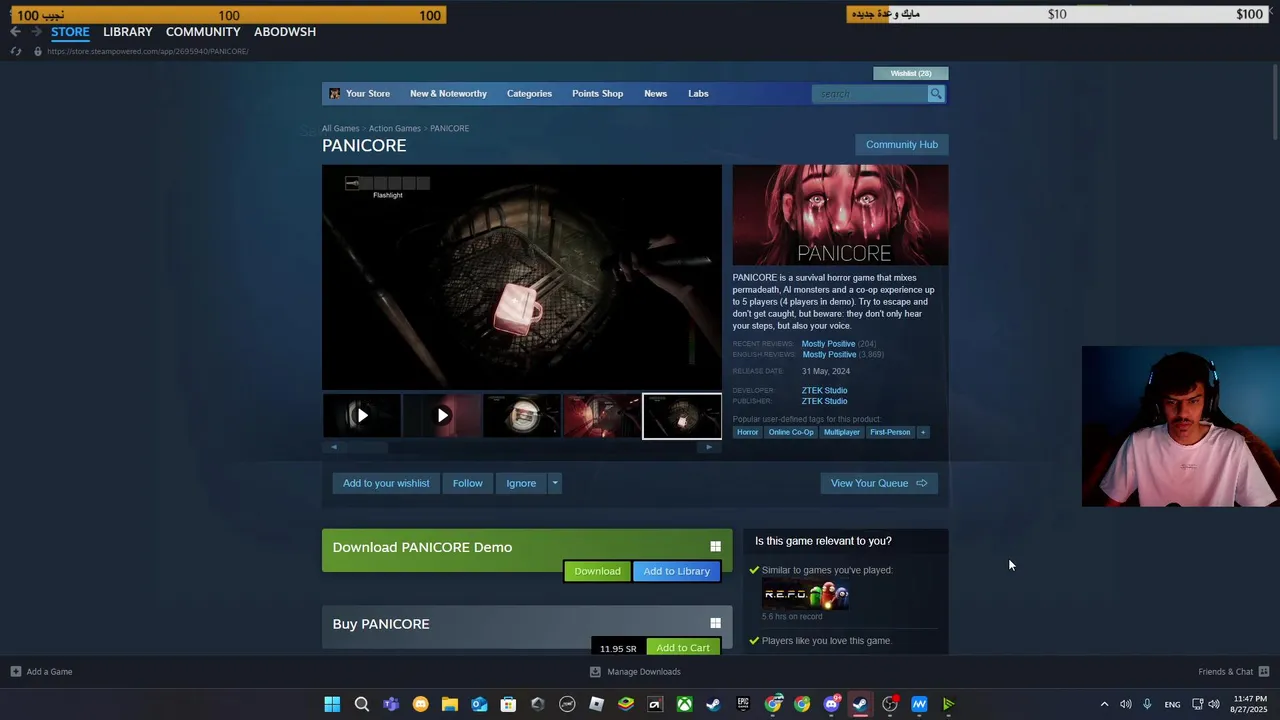Open Roblox from taskbar
The image size is (1280, 720).
[x=596, y=704]
